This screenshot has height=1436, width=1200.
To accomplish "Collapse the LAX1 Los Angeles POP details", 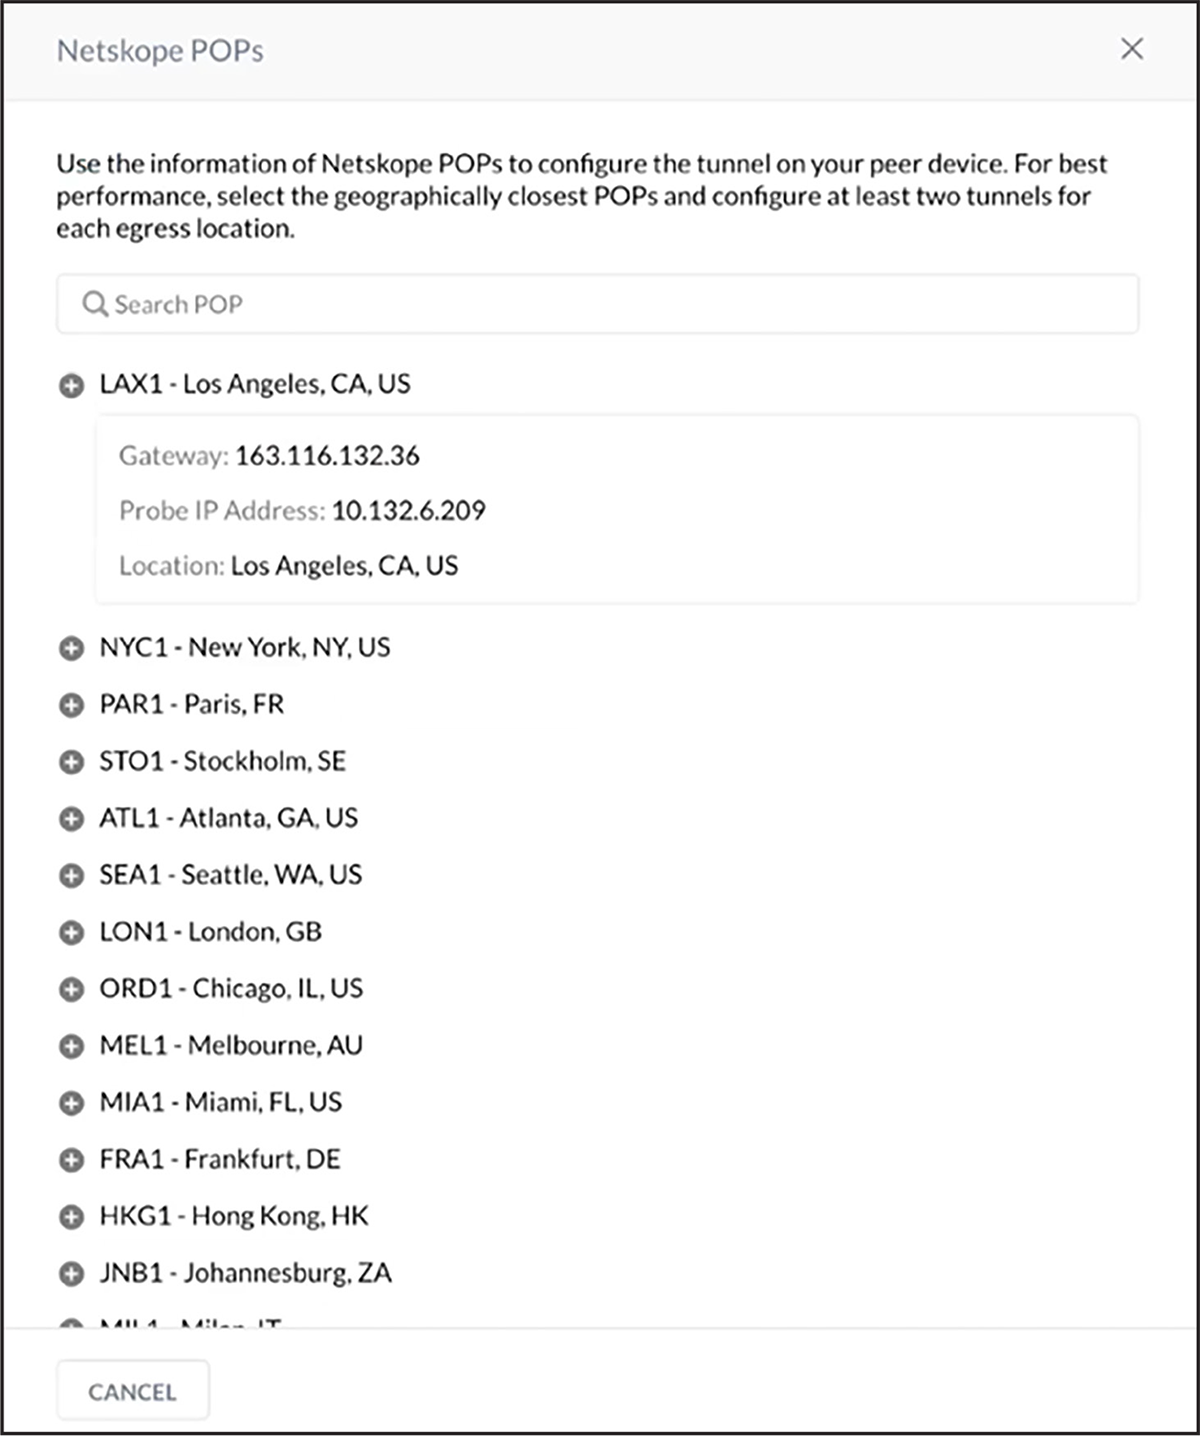I will point(71,385).
